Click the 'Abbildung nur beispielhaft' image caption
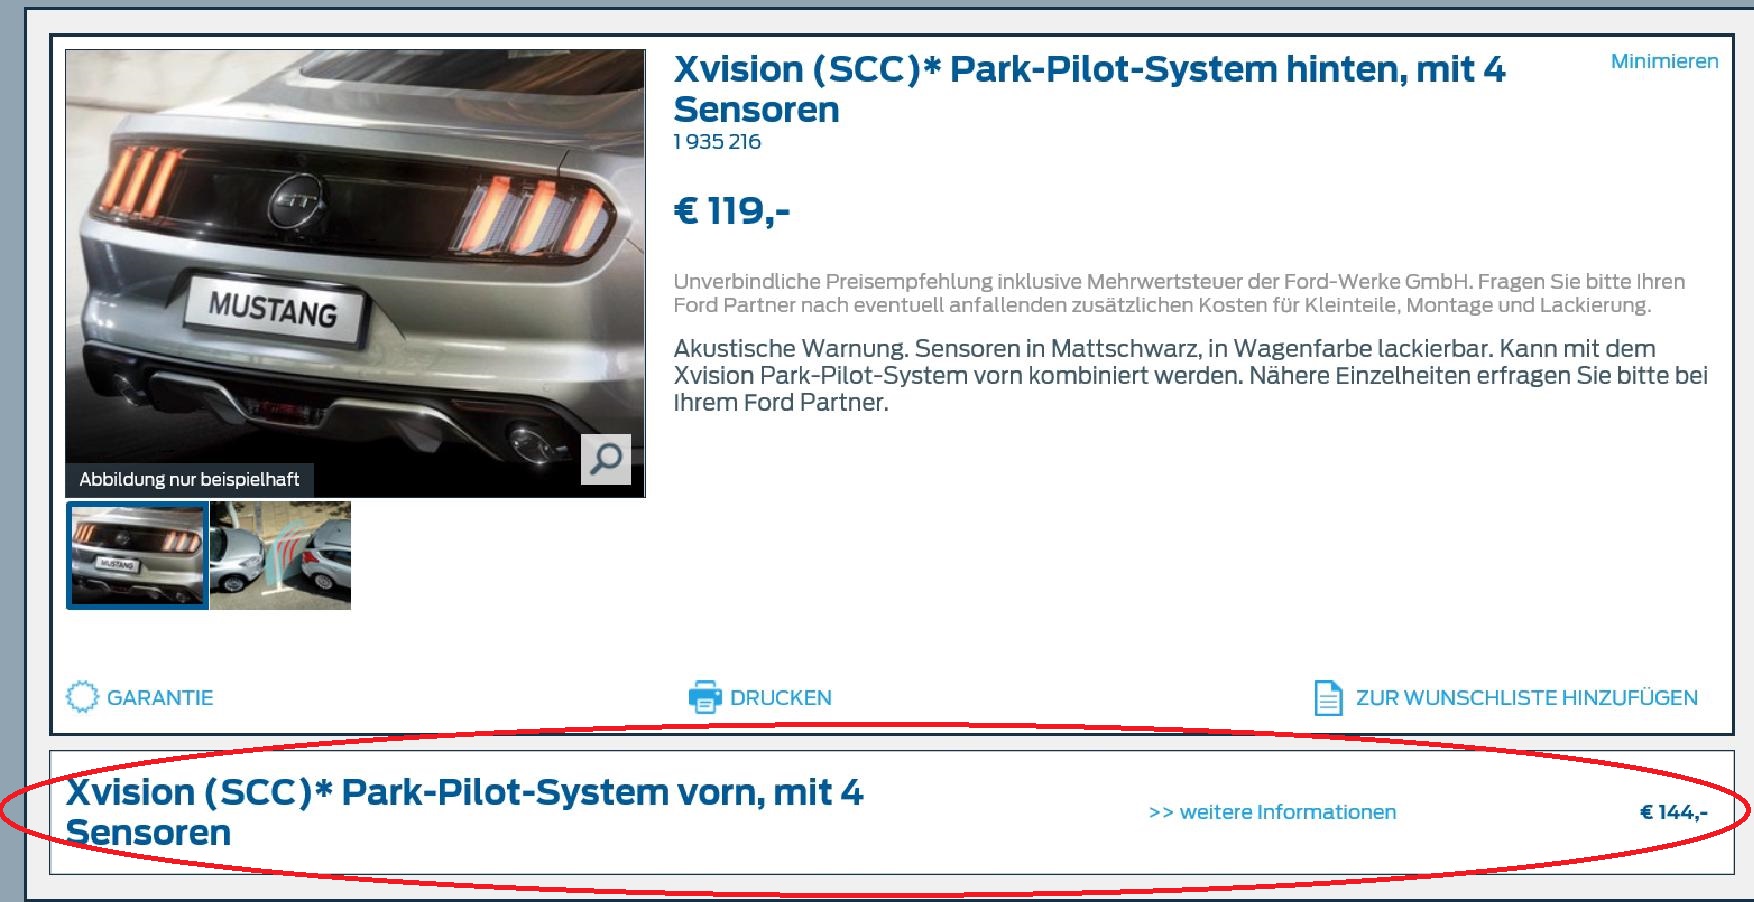Viewport: 1754px width, 902px height. [x=189, y=479]
